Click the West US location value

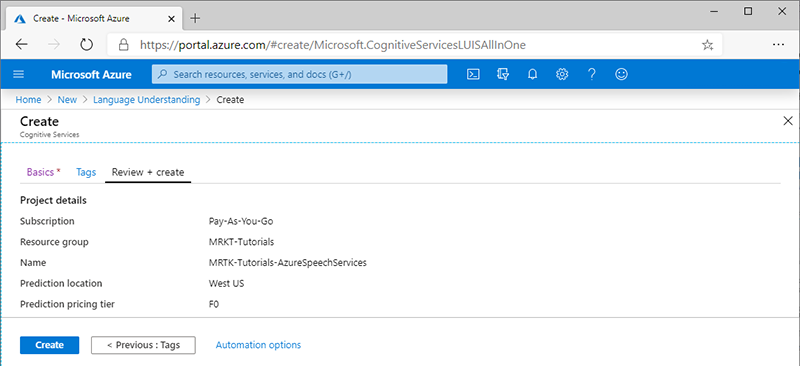[x=226, y=283]
